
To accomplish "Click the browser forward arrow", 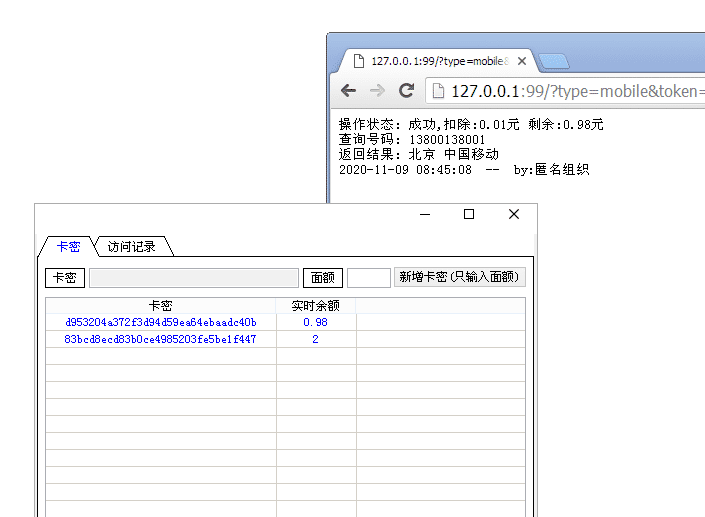I will tap(377, 91).
